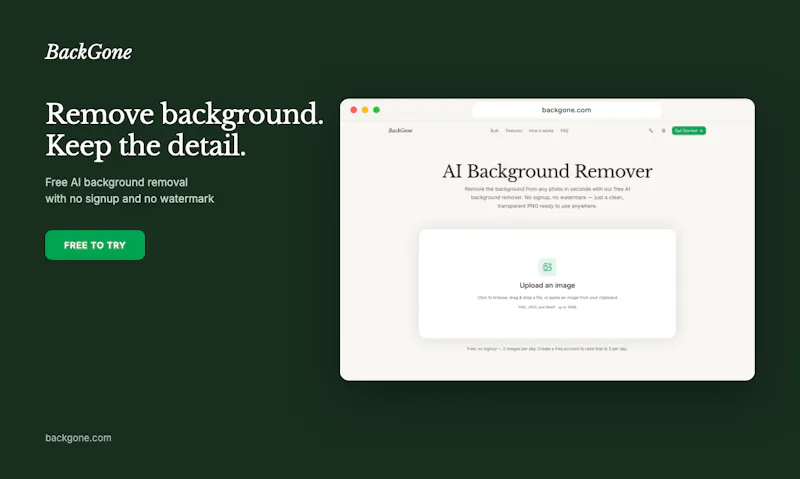
Task: Open the Bulk nav item
Action: [494, 131]
